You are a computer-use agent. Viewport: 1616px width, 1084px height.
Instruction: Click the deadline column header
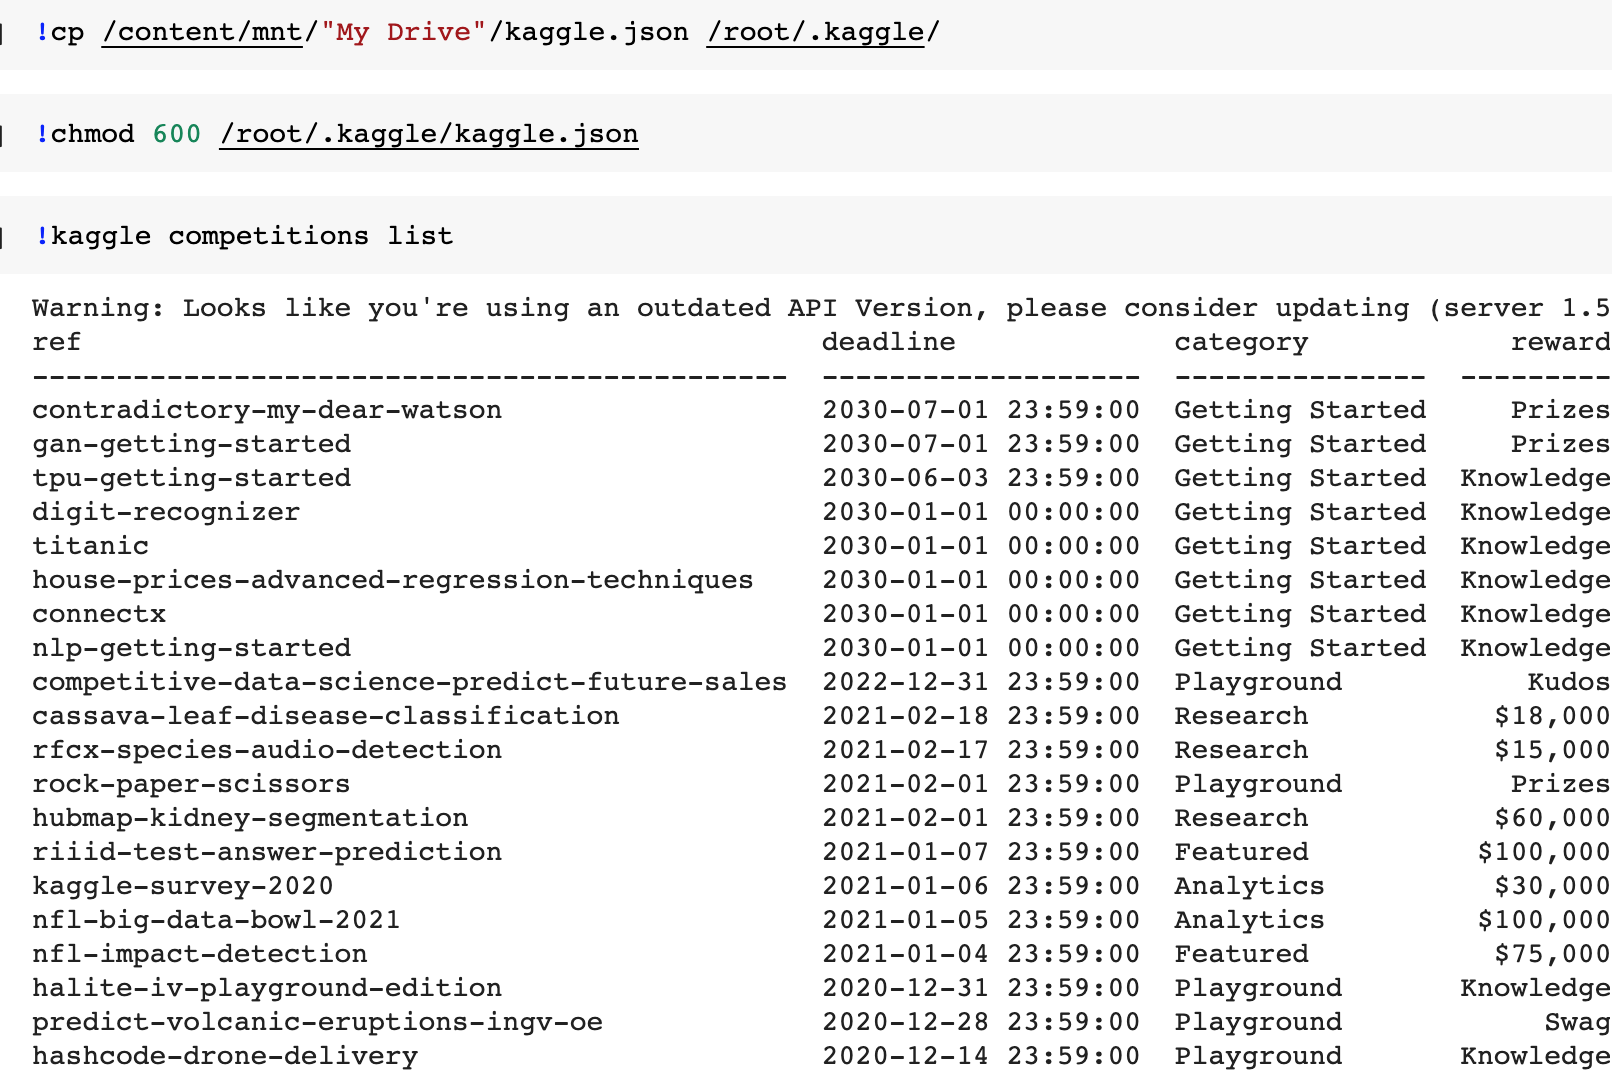pos(888,342)
